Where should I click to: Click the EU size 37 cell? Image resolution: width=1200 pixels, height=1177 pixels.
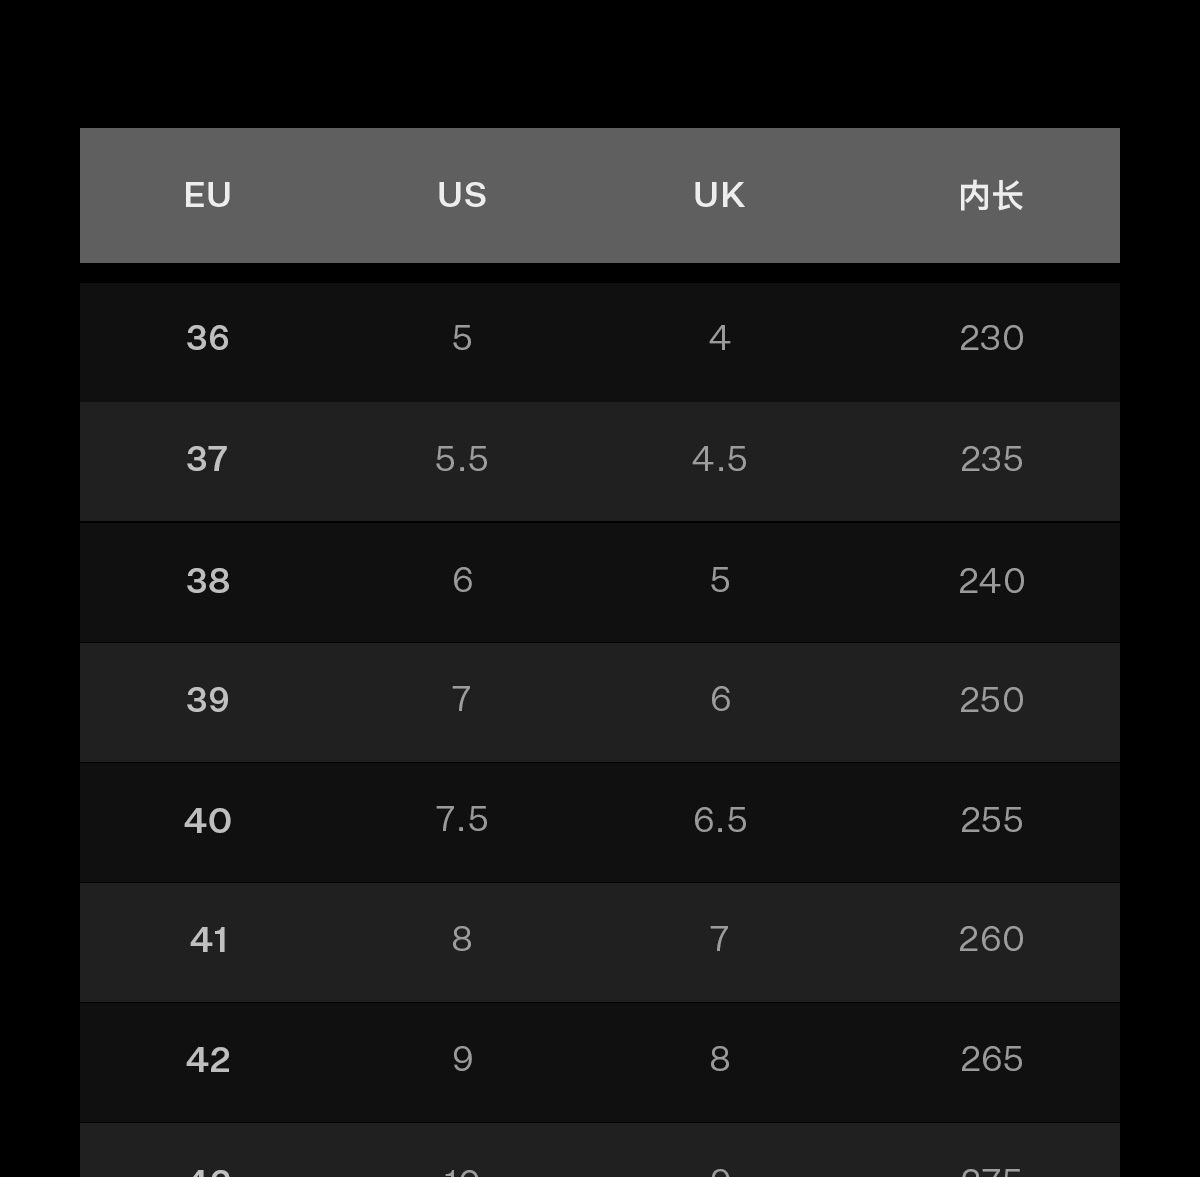pyautogui.click(x=207, y=460)
